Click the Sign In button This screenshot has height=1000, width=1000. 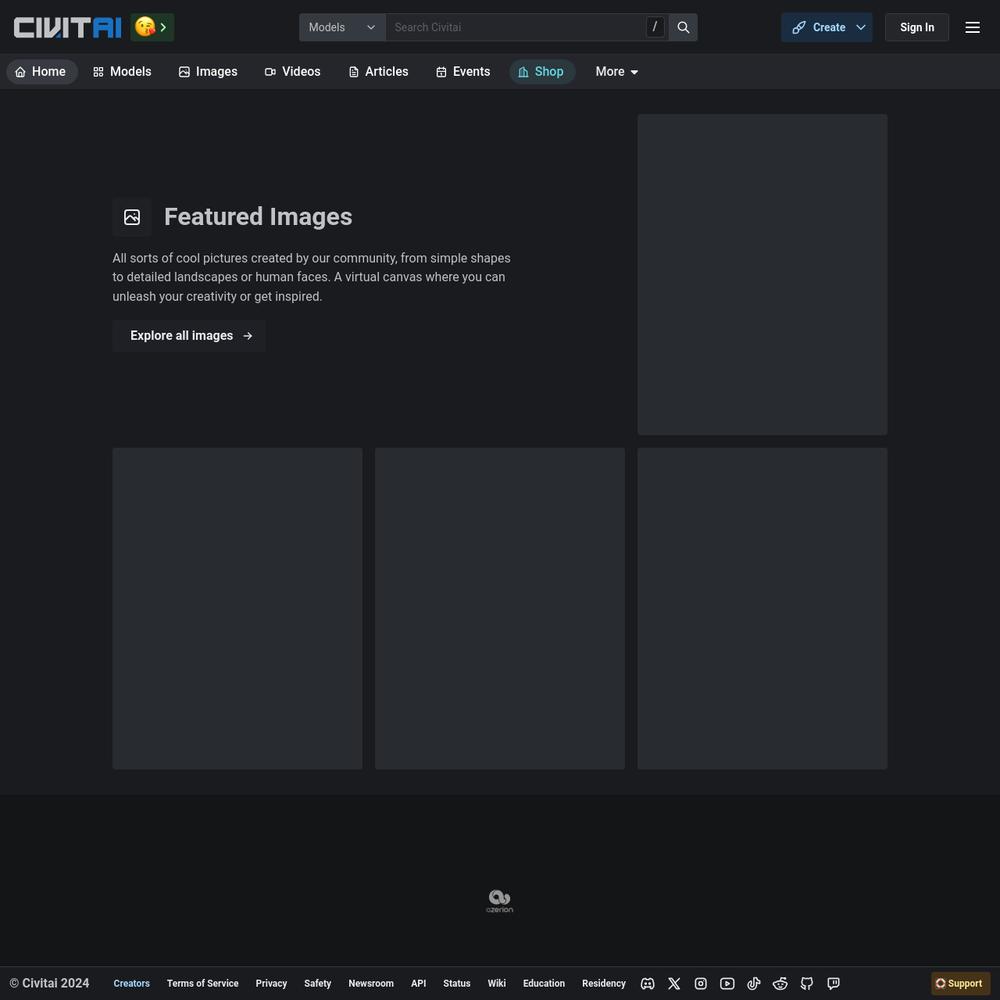916,27
